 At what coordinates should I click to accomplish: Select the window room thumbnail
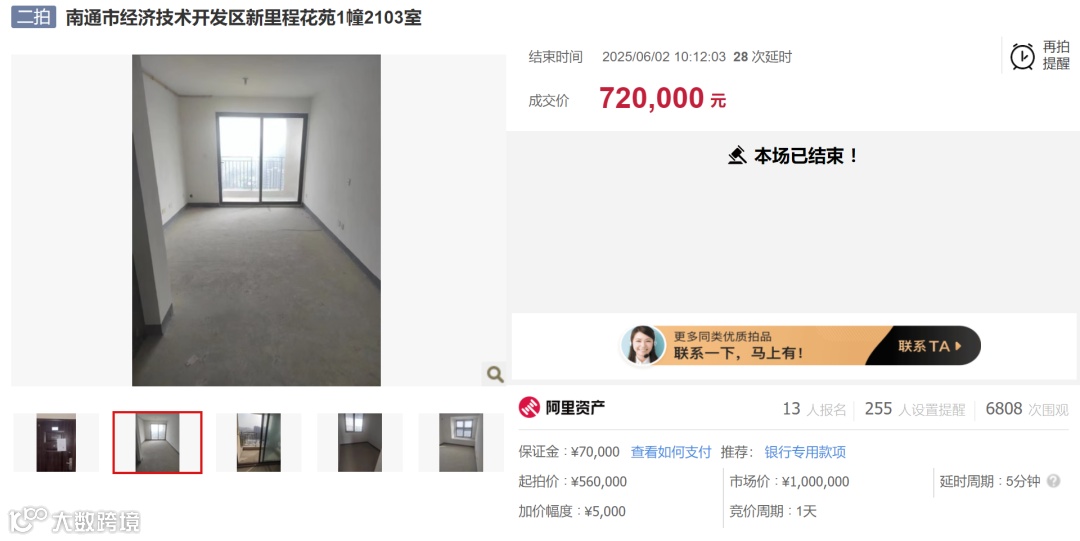click(x=461, y=442)
